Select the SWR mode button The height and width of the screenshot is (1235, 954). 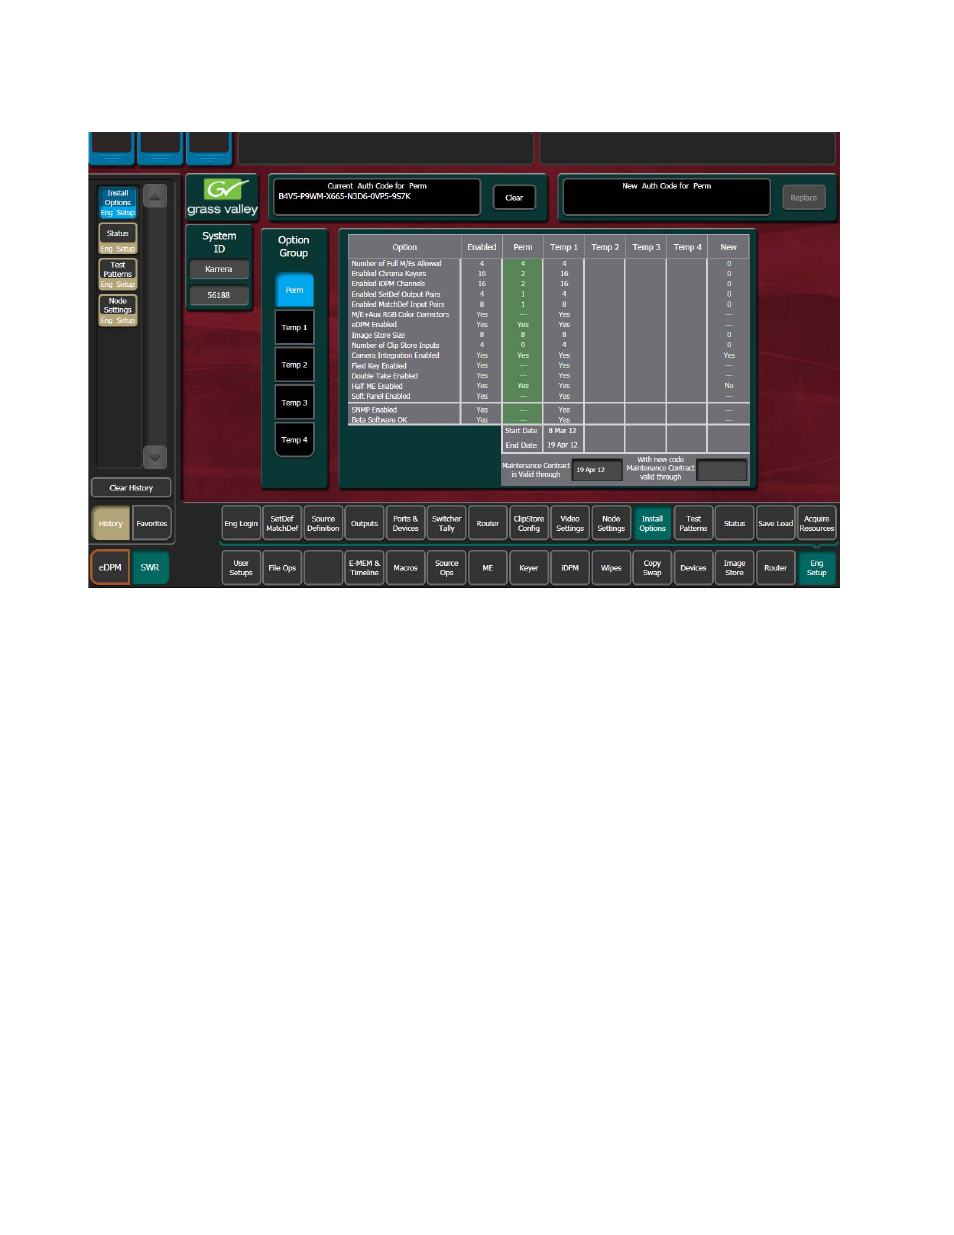click(150, 567)
